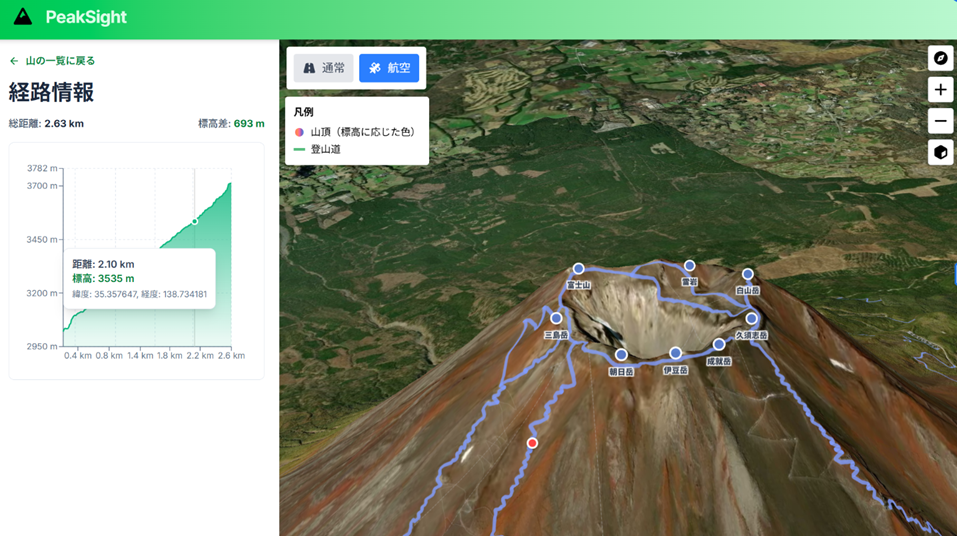
Task: Zoom in with the plus button
Action: [x=940, y=90]
